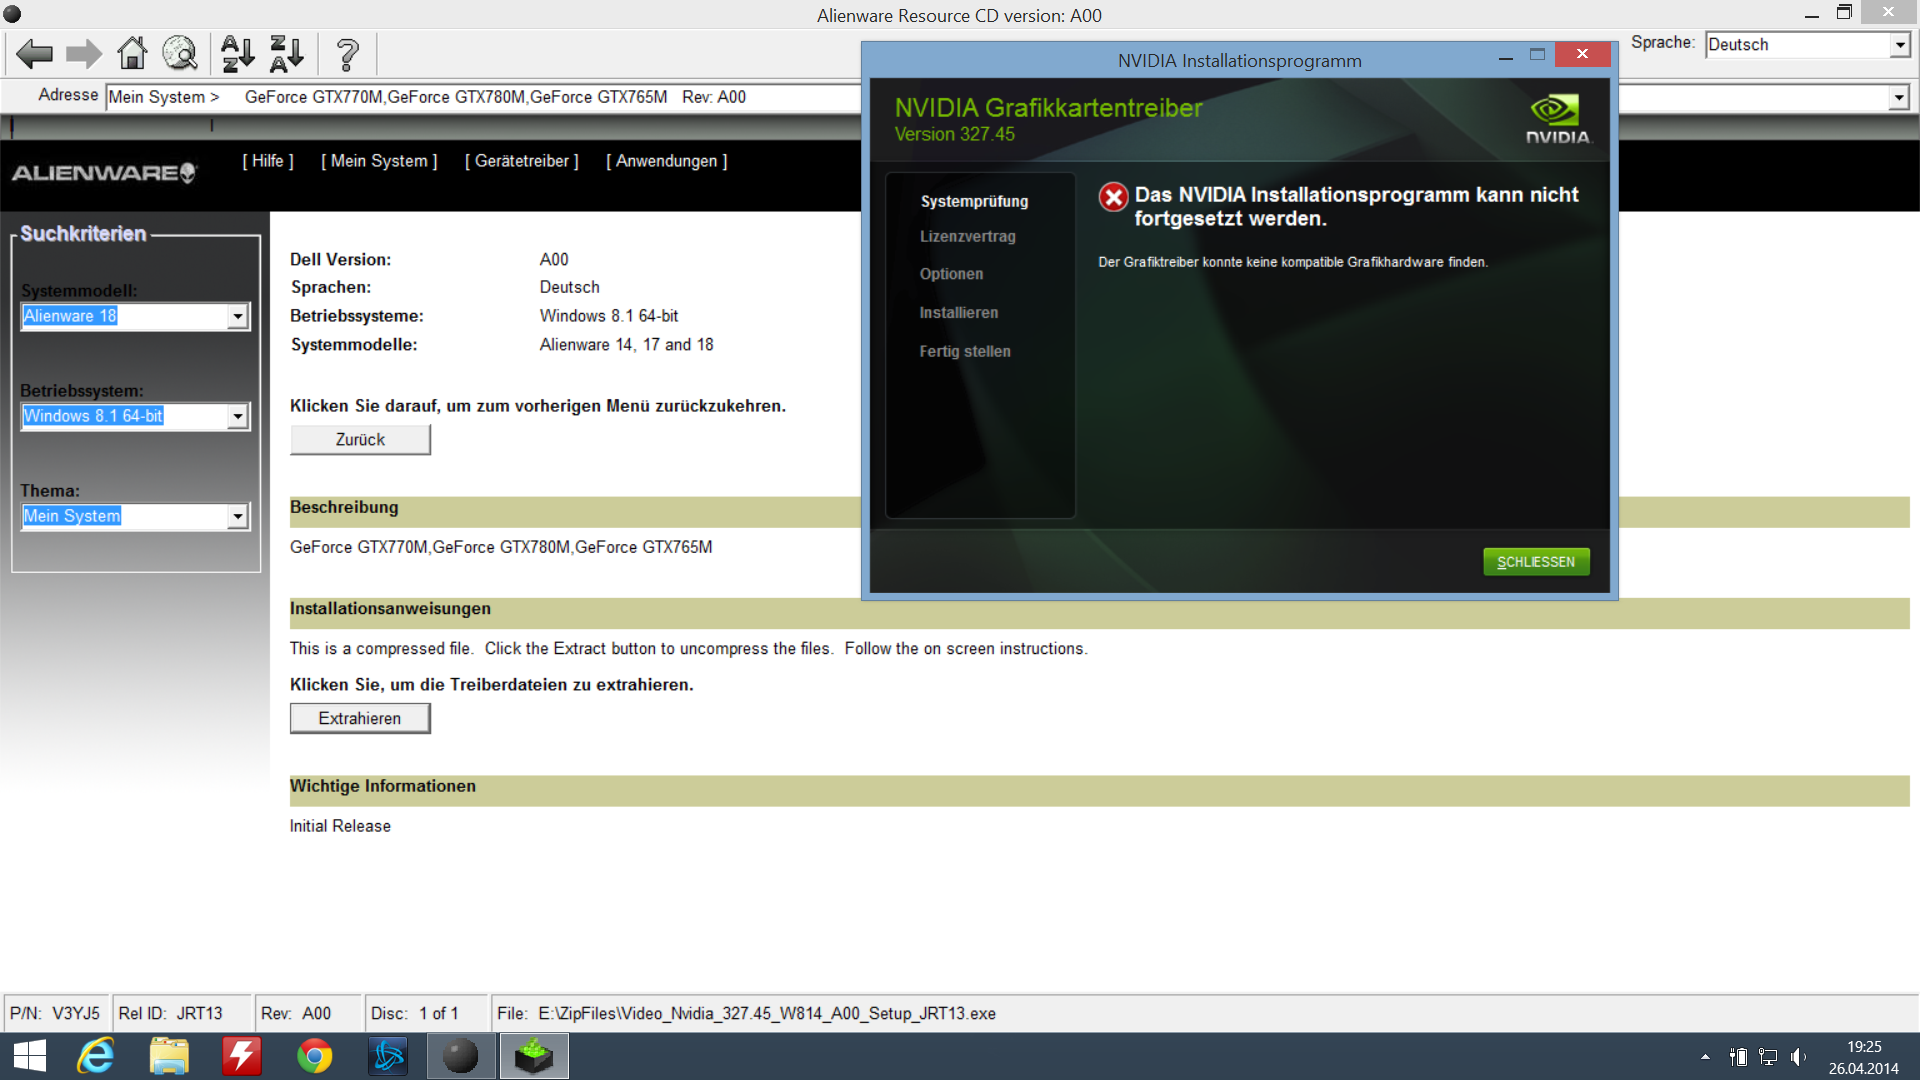This screenshot has width=1920, height=1080.
Task: Open the red Flash icon on the taskbar
Action: click(242, 1056)
